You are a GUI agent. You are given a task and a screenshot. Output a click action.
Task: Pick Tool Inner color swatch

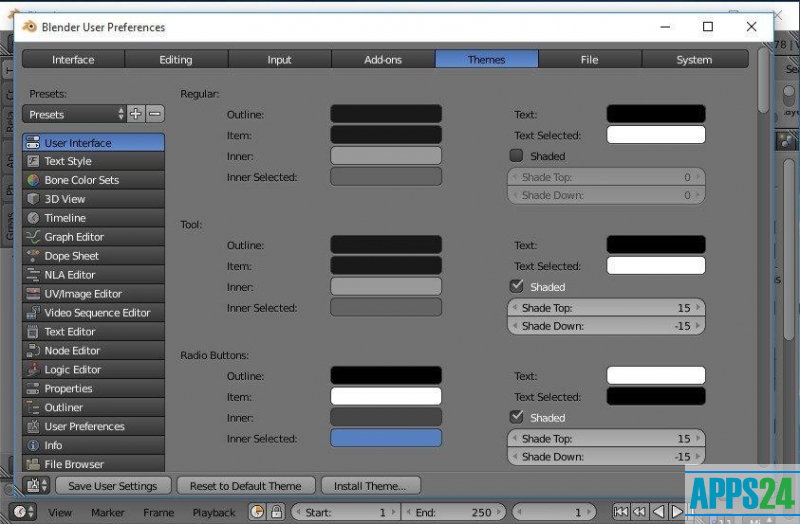386,286
